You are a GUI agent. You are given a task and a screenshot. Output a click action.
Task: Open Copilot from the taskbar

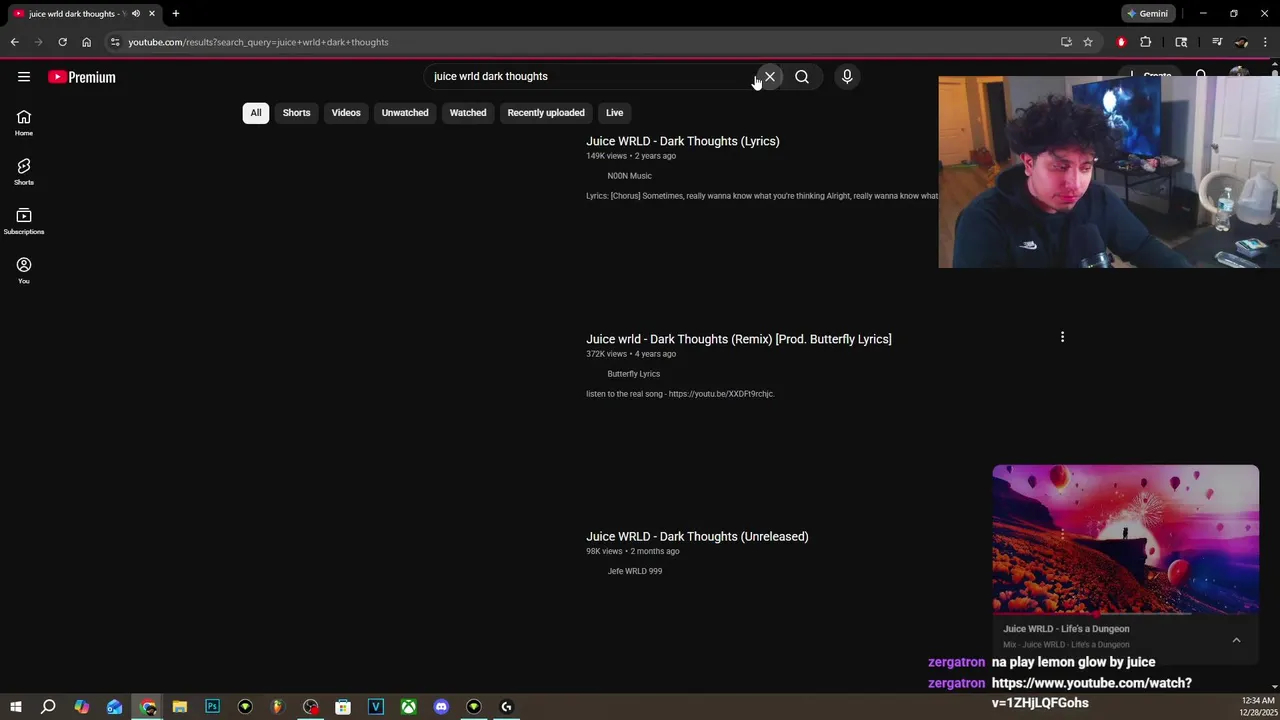pos(82,707)
